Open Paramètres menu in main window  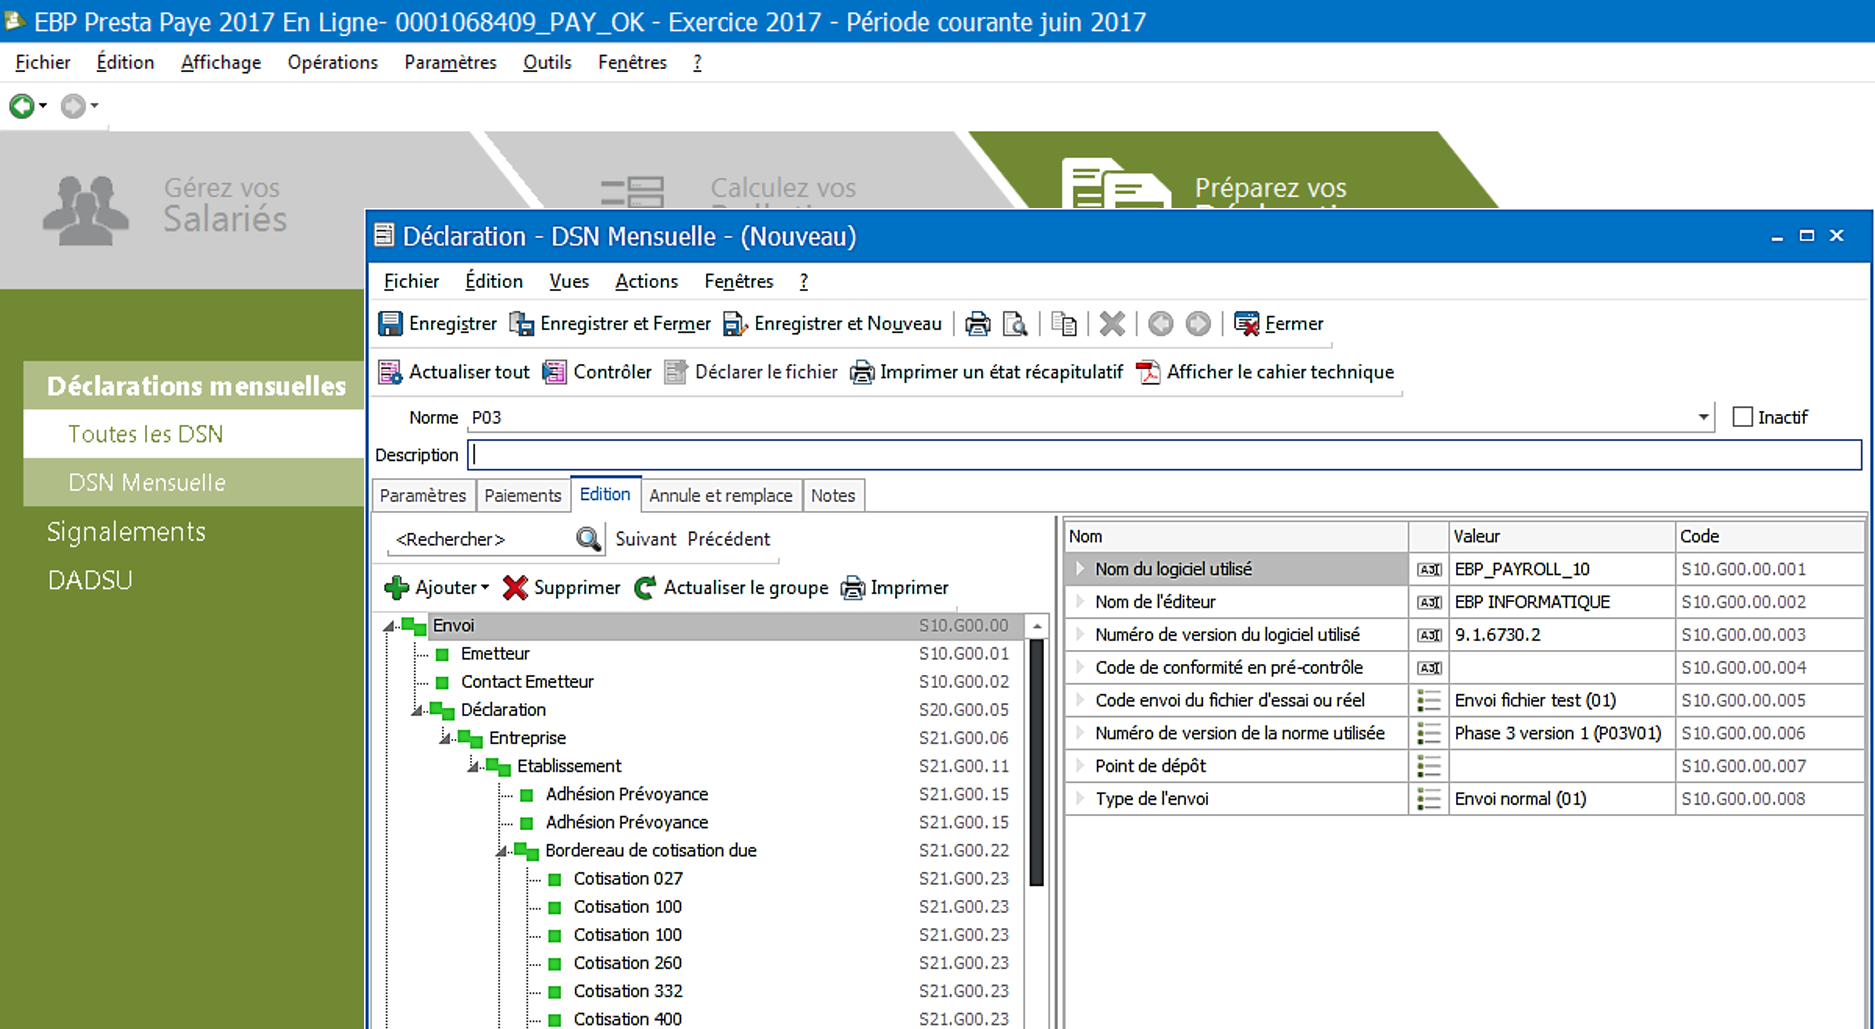coord(450,62)
